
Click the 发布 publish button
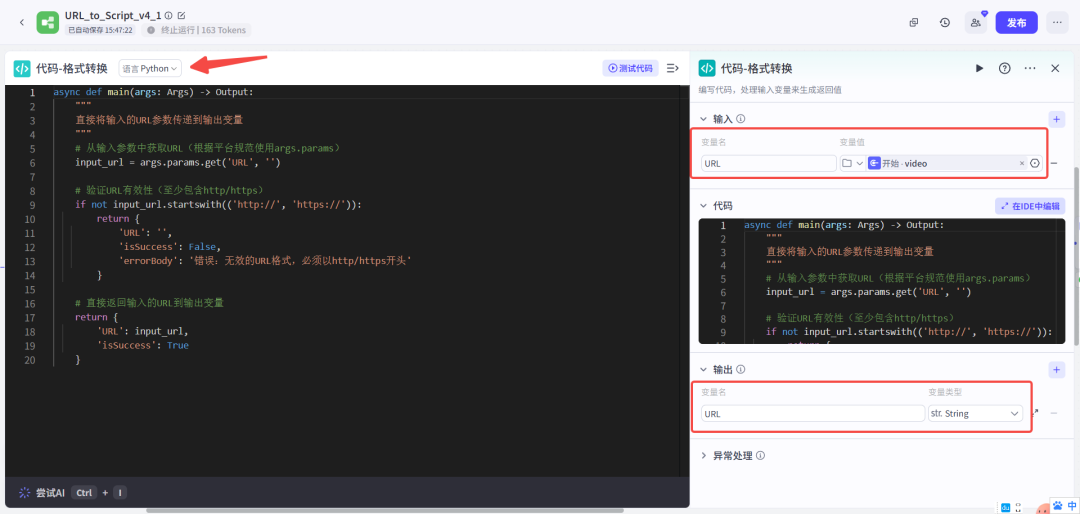pos(1016,22)
